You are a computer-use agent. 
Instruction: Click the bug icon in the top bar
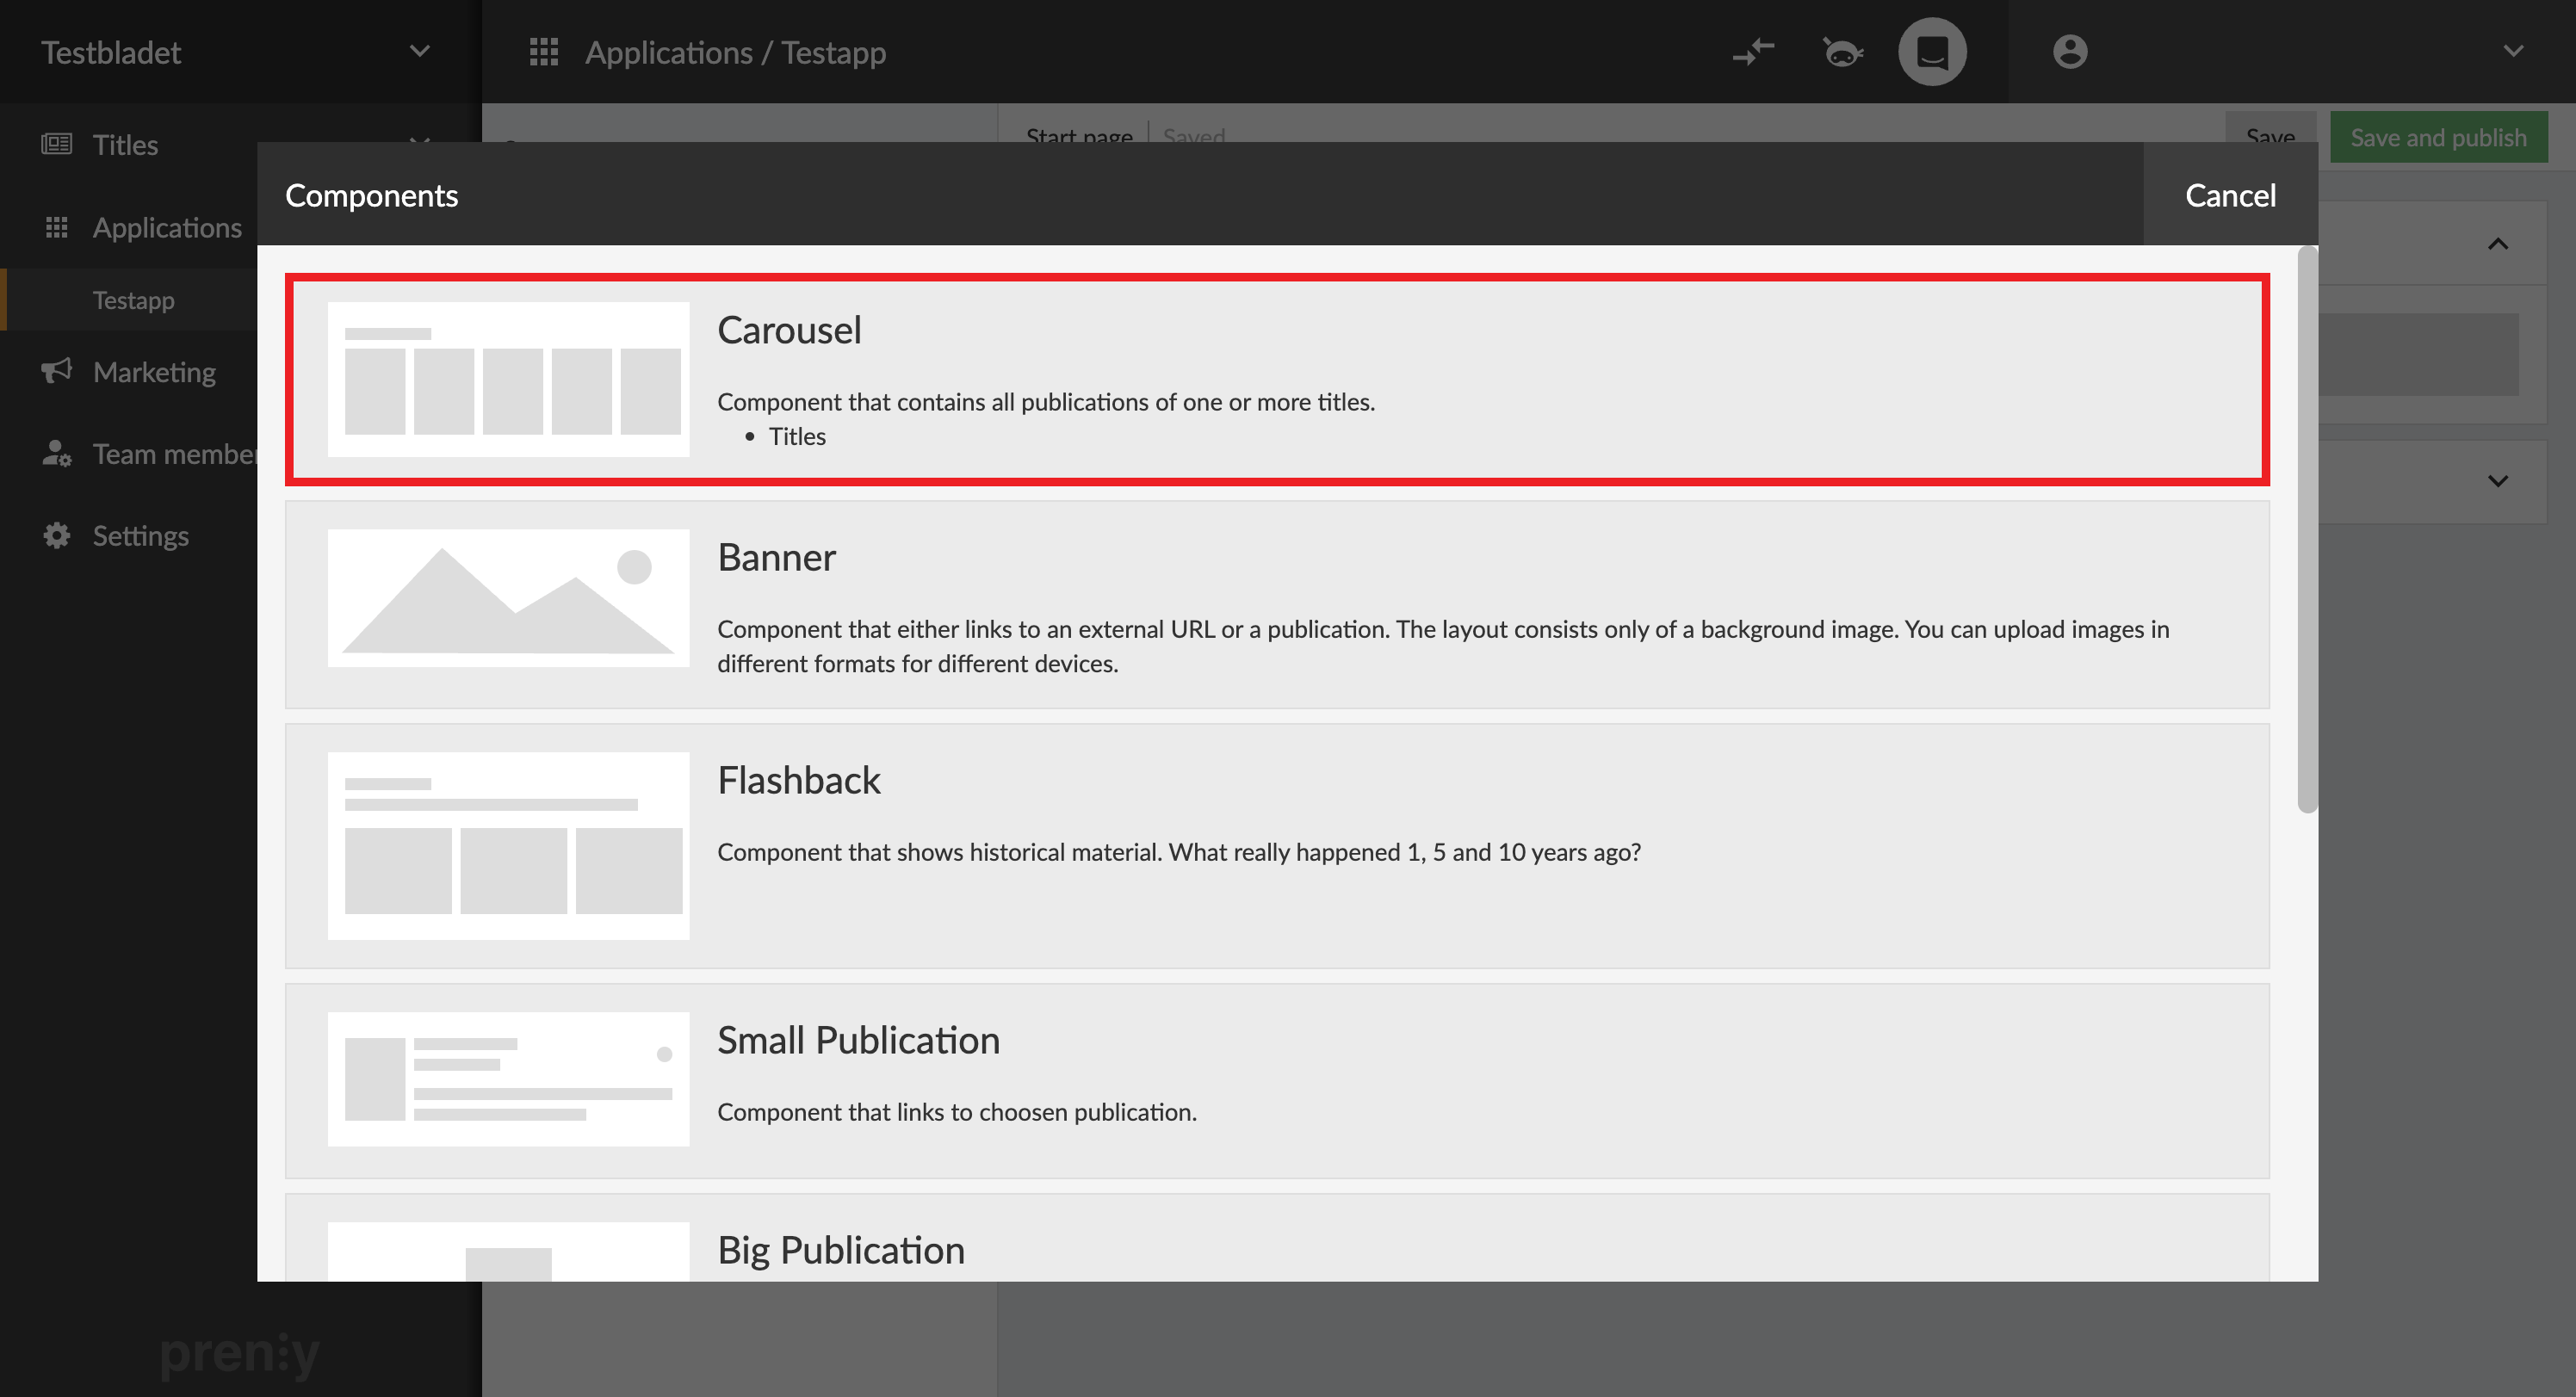coord(1842,52)
